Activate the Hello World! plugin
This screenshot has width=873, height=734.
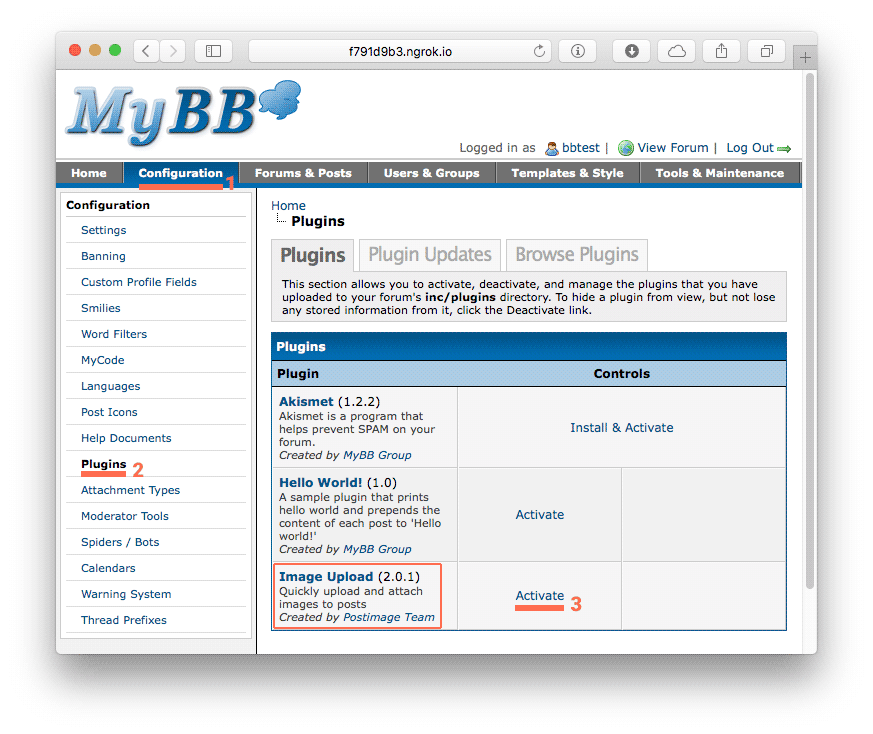pos(539,514)
